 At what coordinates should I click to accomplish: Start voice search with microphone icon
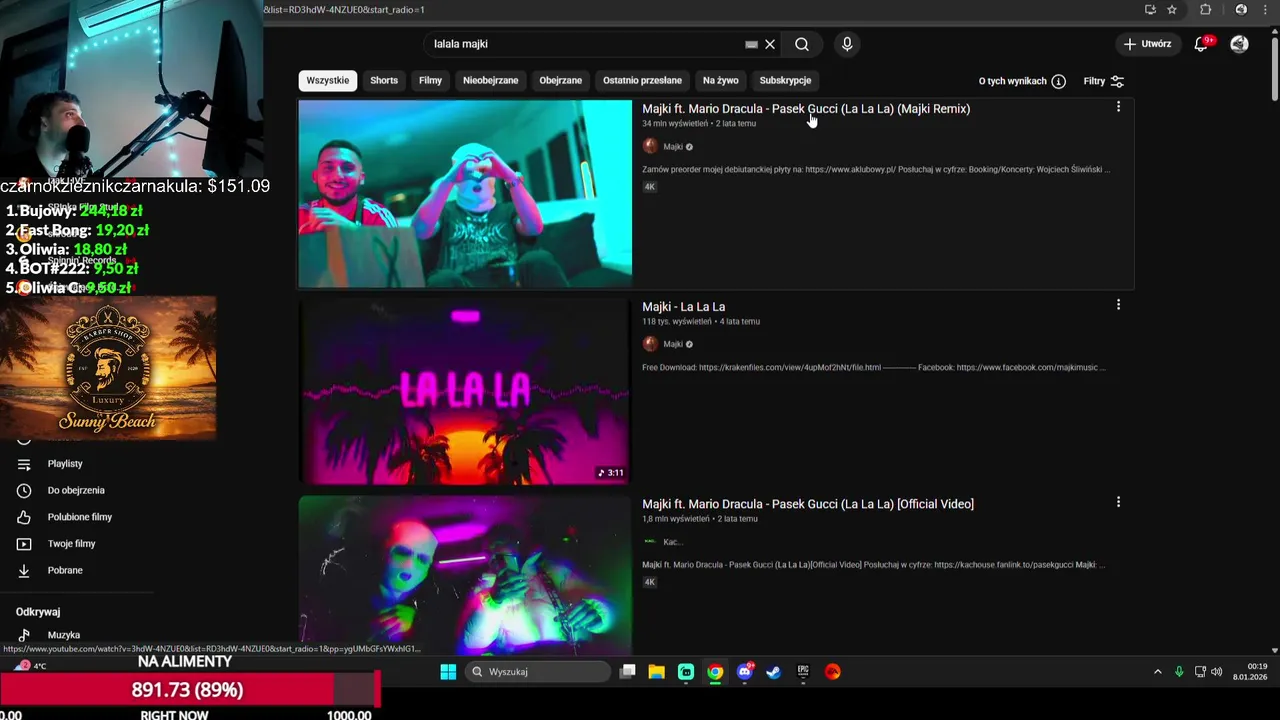click(x=847, y=44)
